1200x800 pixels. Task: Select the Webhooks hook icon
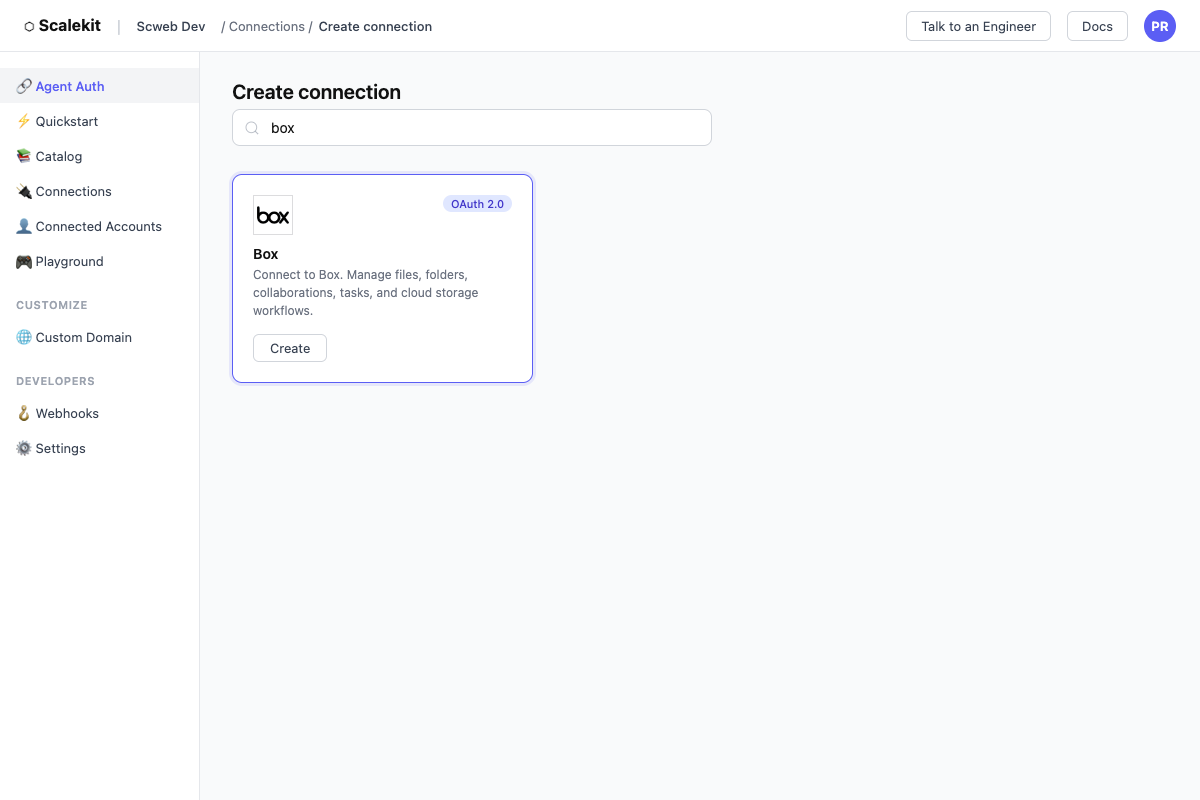click(22, 413)
